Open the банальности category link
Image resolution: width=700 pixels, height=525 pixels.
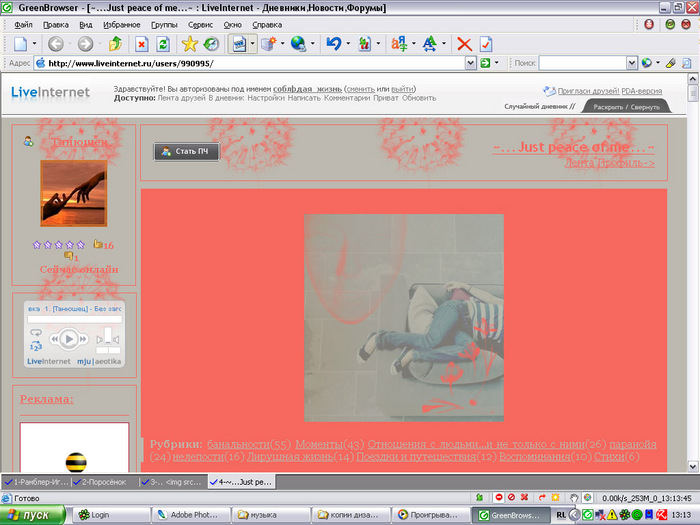click(238, 445)
